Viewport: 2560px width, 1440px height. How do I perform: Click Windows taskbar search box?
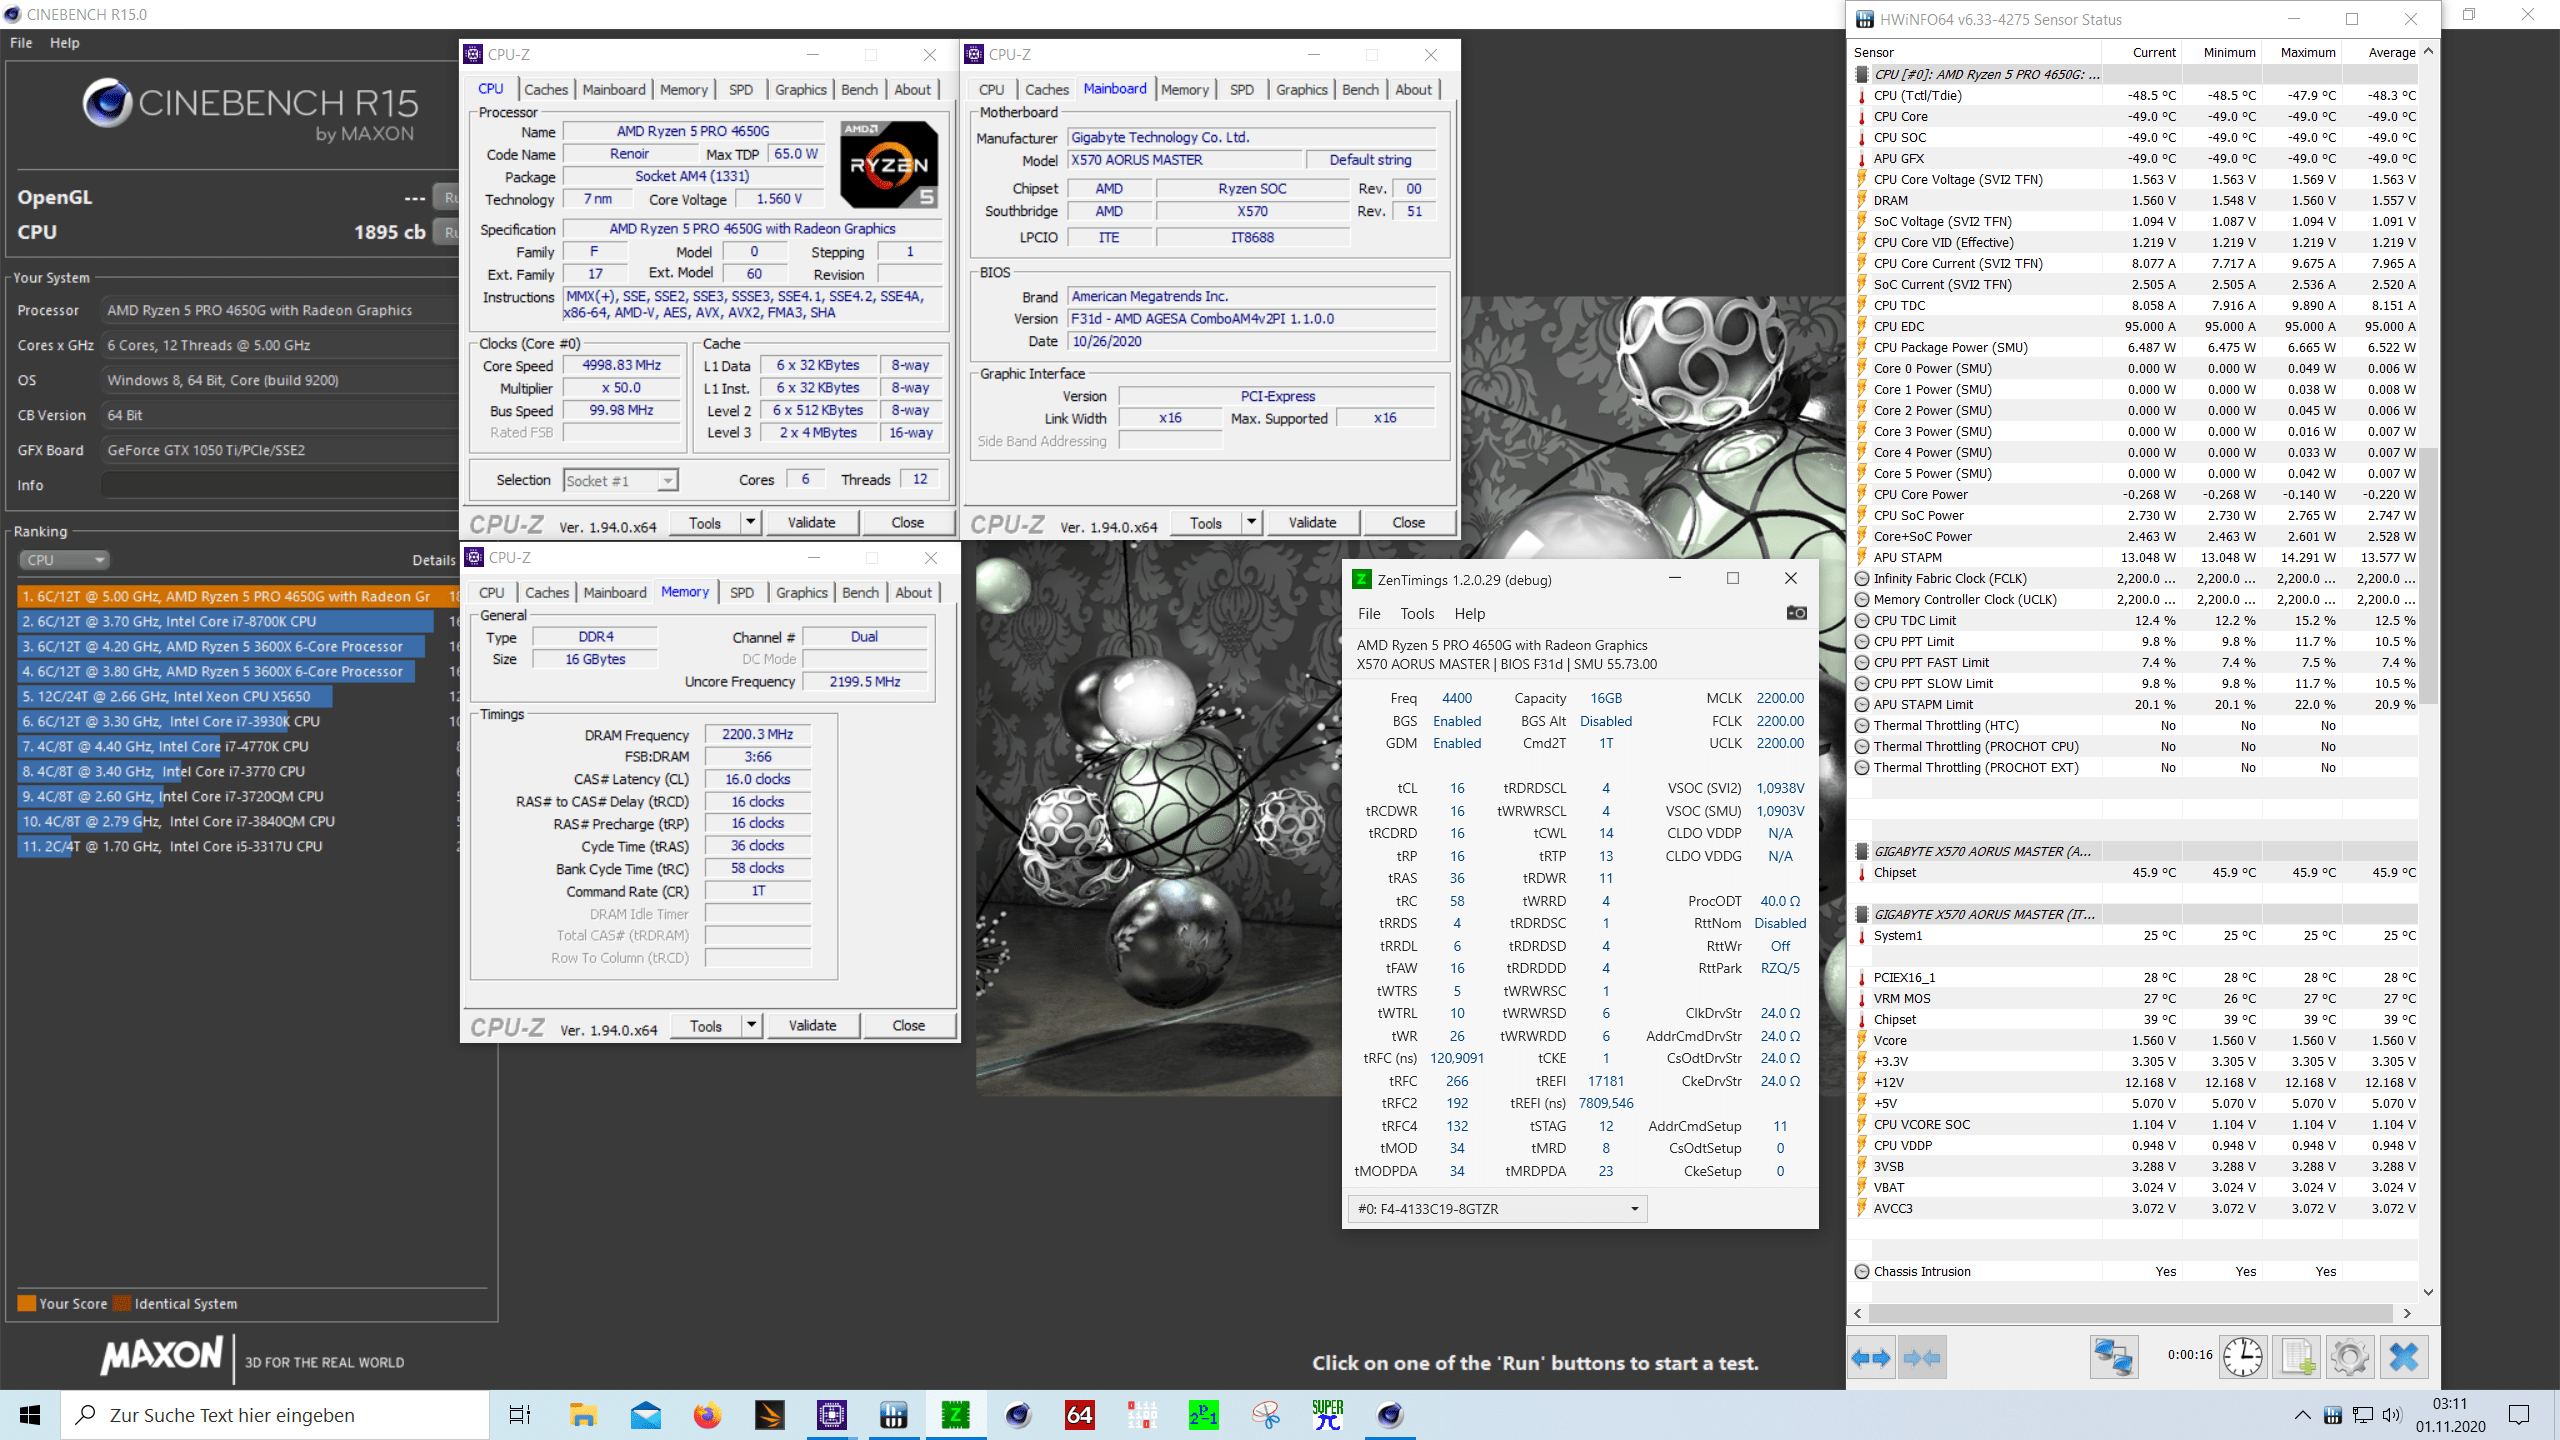coord(275,1415)
